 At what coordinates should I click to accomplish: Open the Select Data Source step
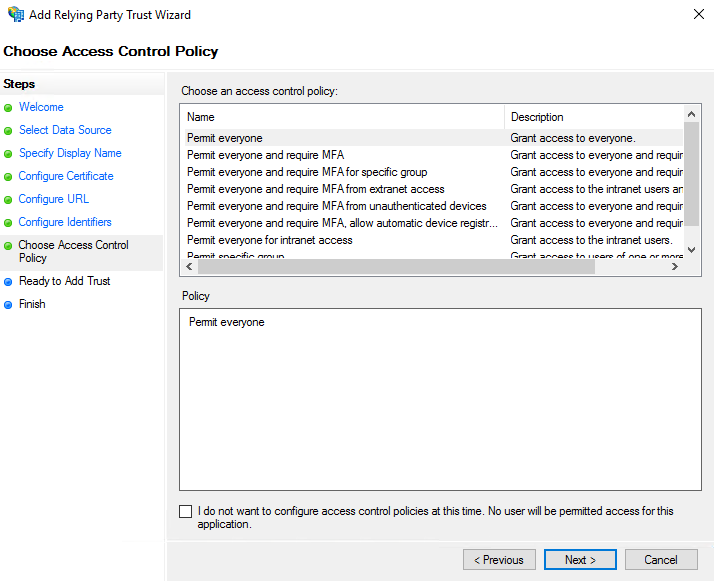click(65, 130)
